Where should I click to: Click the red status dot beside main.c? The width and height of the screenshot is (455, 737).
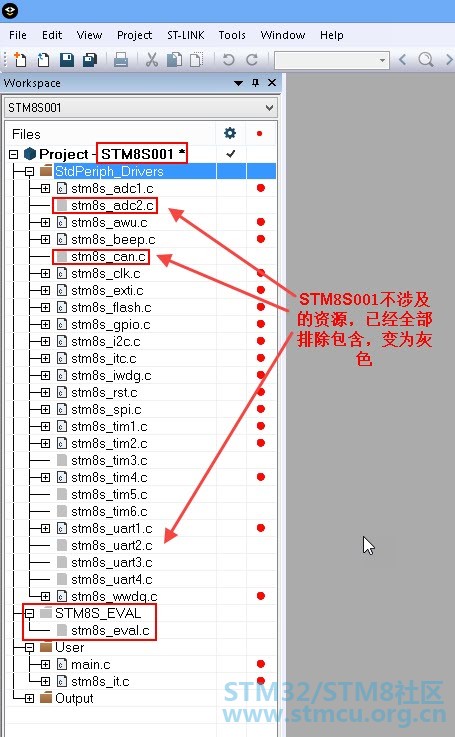click(x=261, y=664)
